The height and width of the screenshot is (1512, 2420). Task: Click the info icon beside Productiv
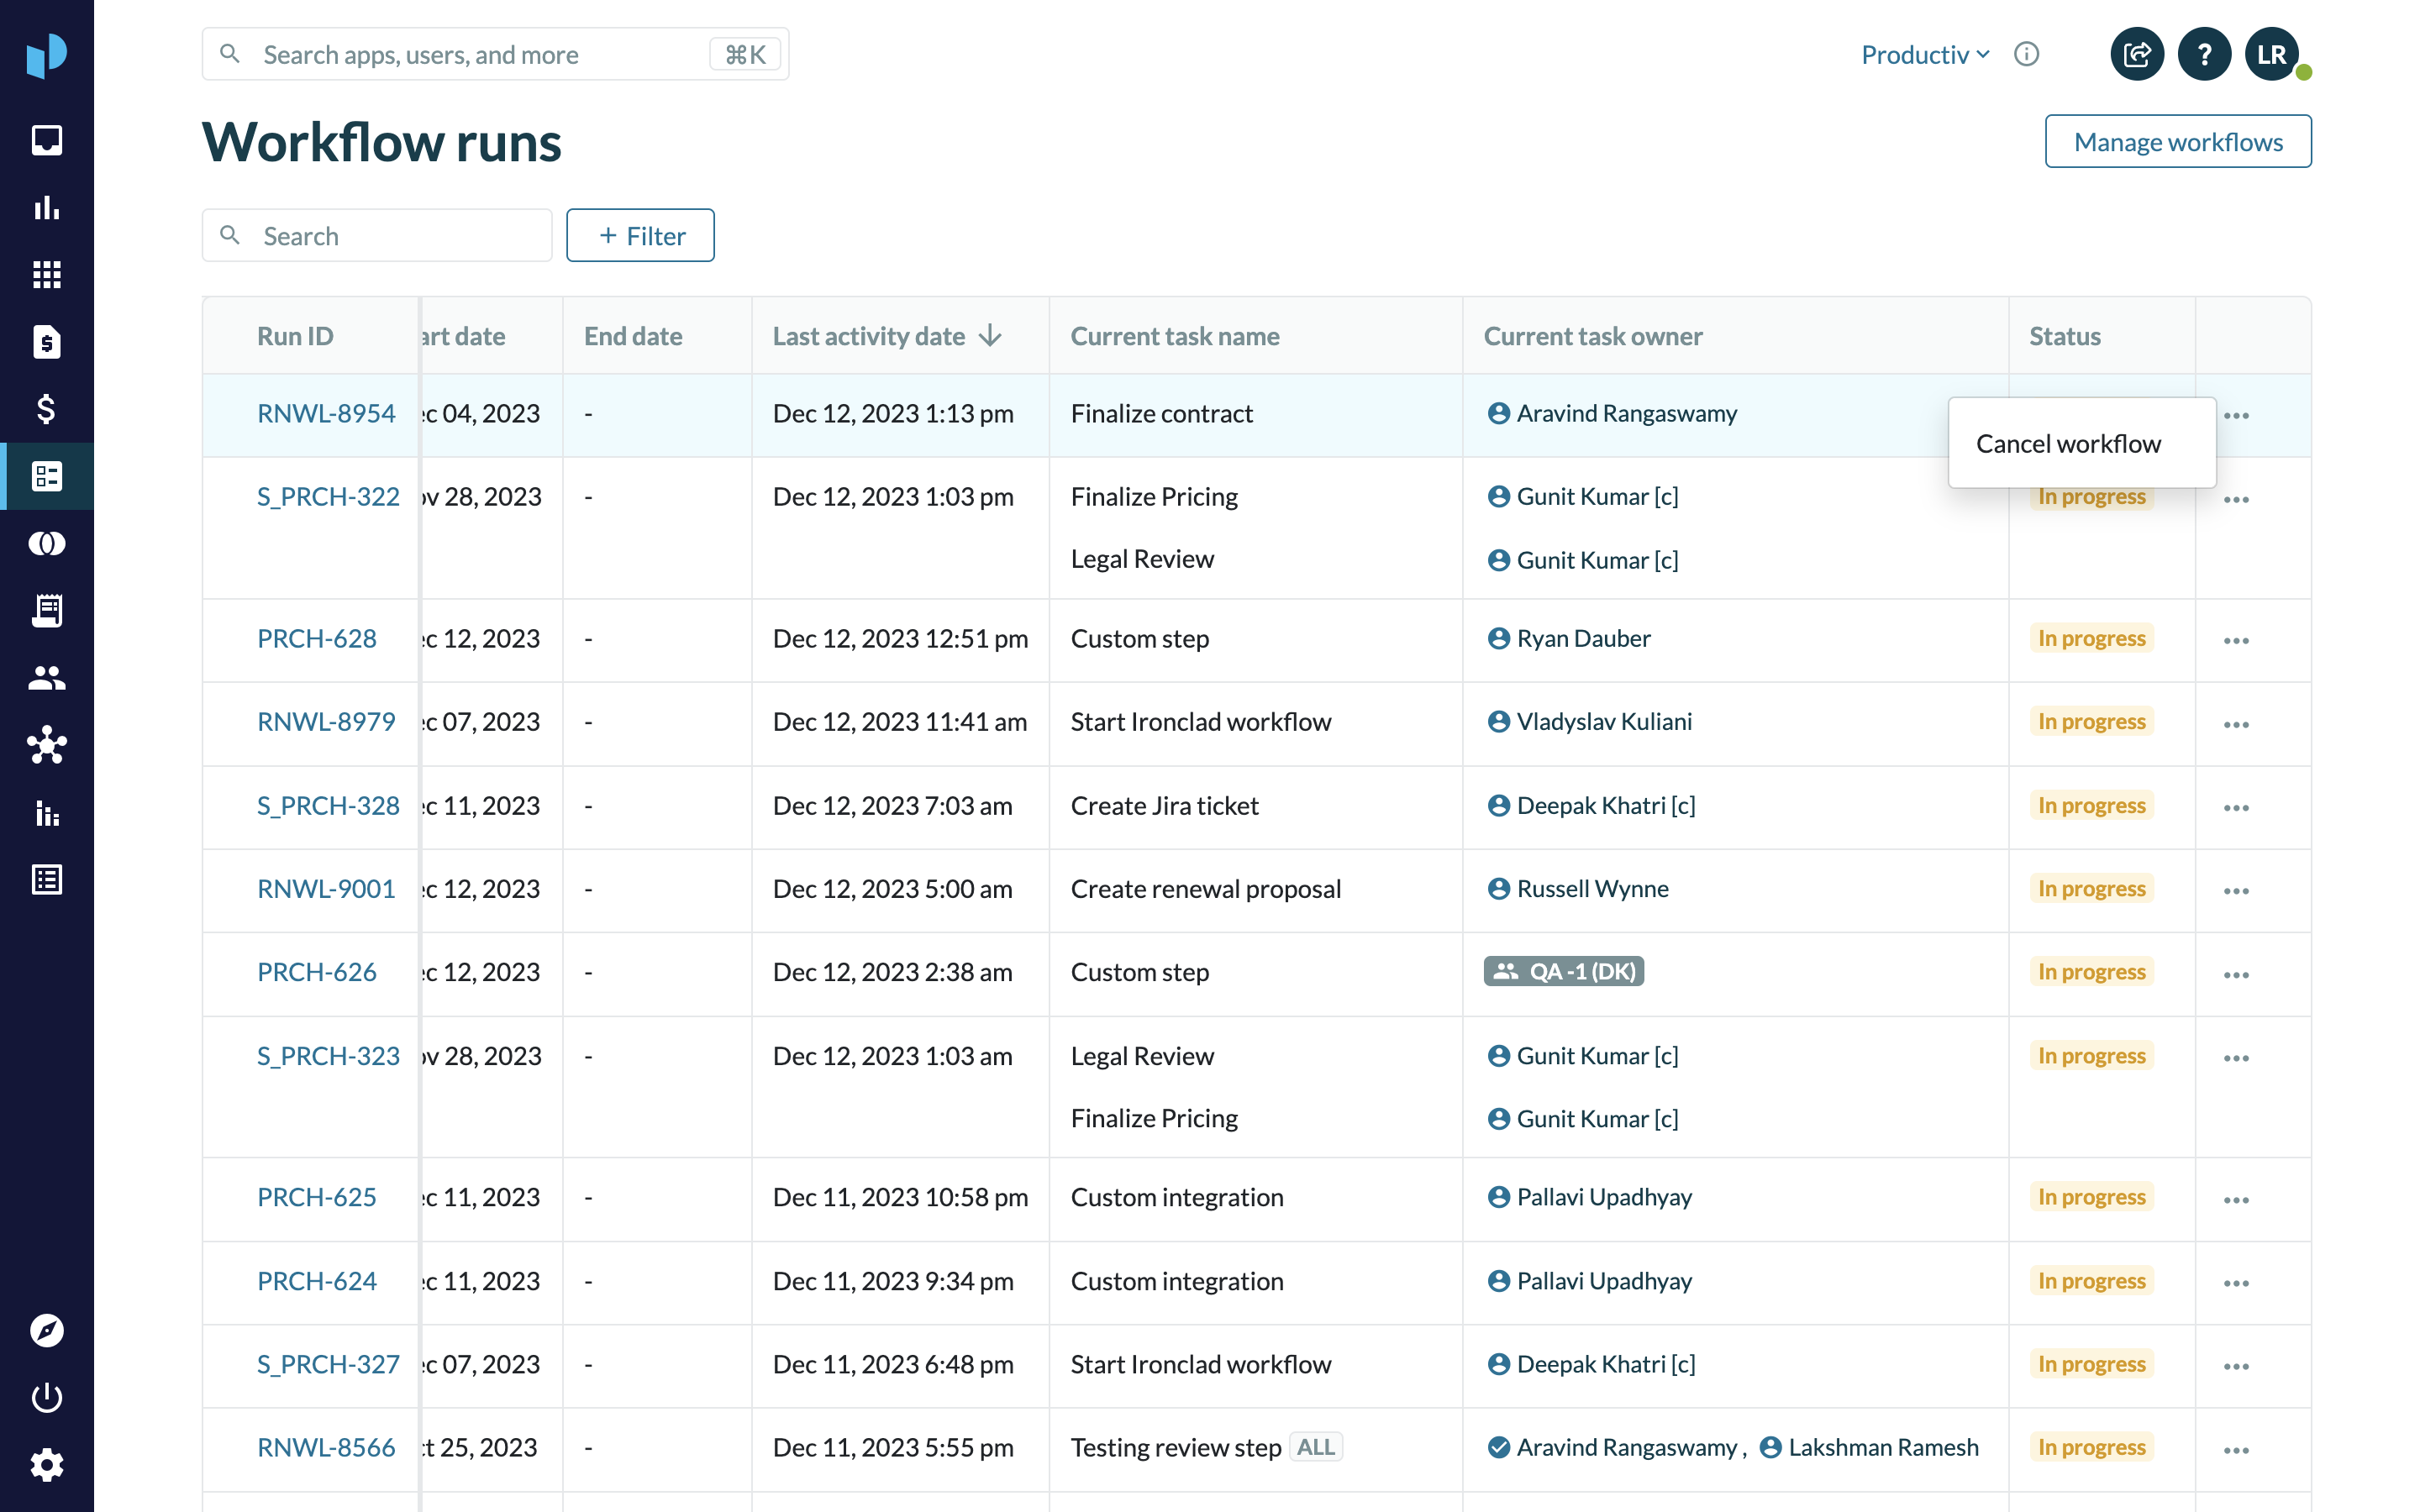click(x=2026, y=54)
